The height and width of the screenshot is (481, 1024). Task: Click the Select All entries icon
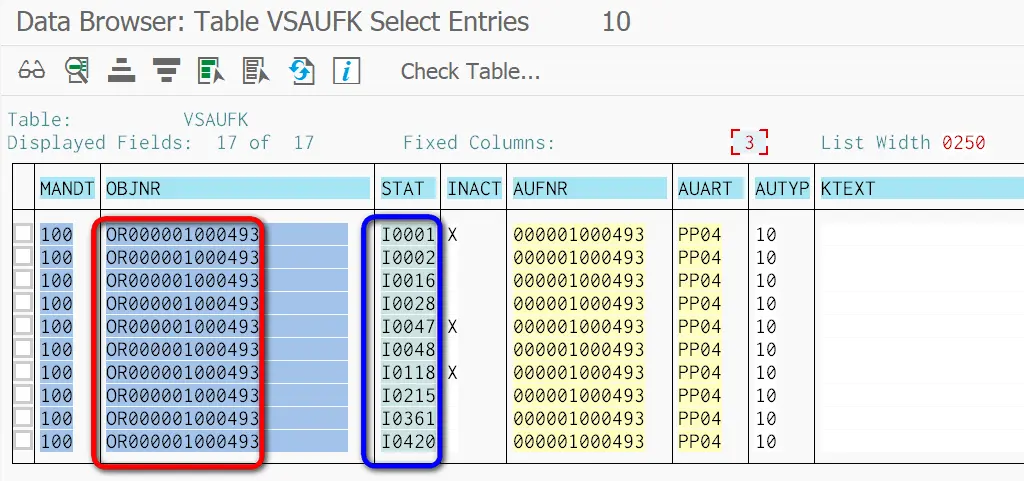click(211, 70)
